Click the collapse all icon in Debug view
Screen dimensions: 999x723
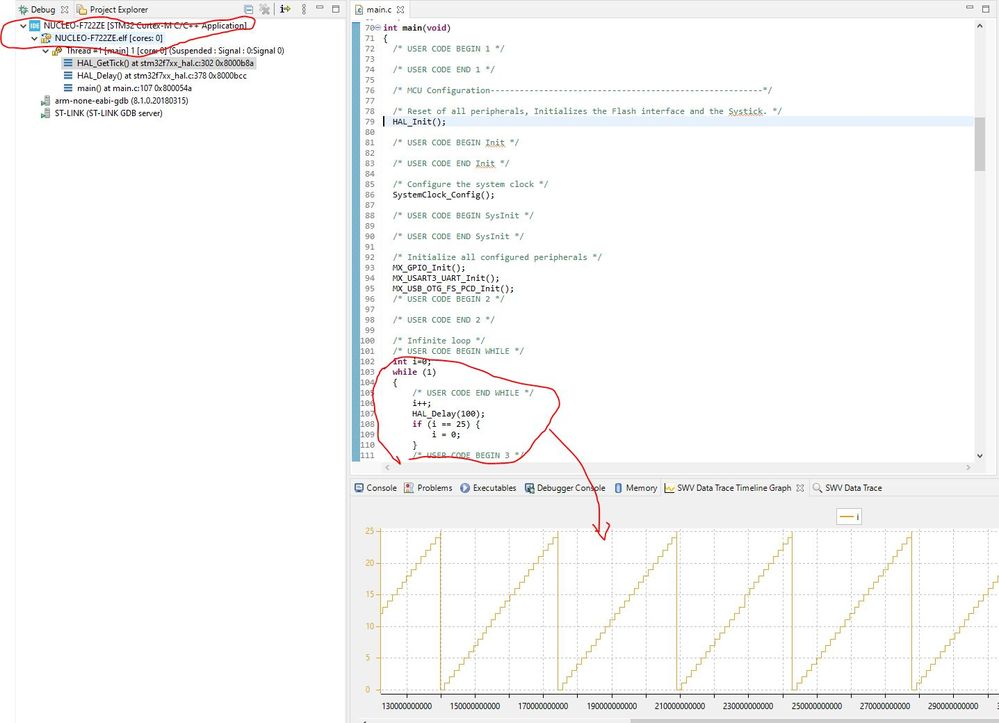click(x=248, y=10)
